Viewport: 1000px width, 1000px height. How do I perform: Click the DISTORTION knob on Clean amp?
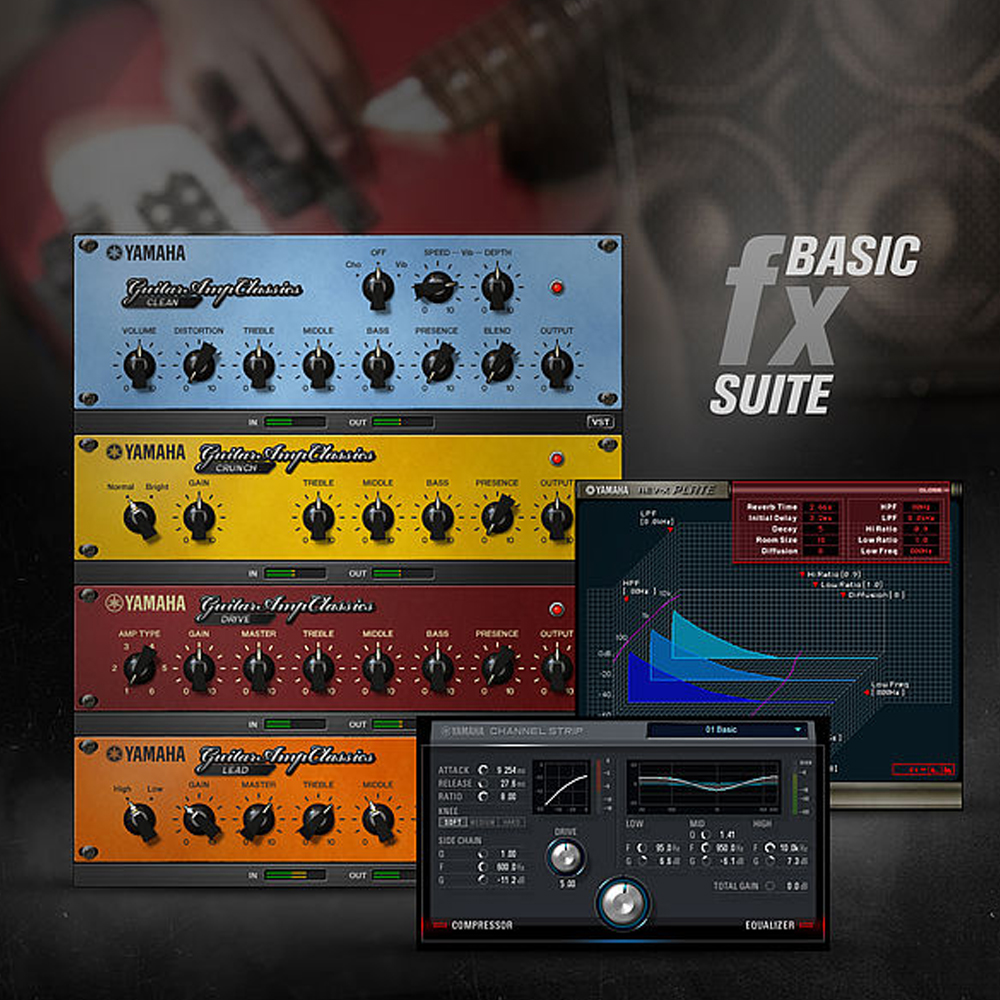point(199,365)
